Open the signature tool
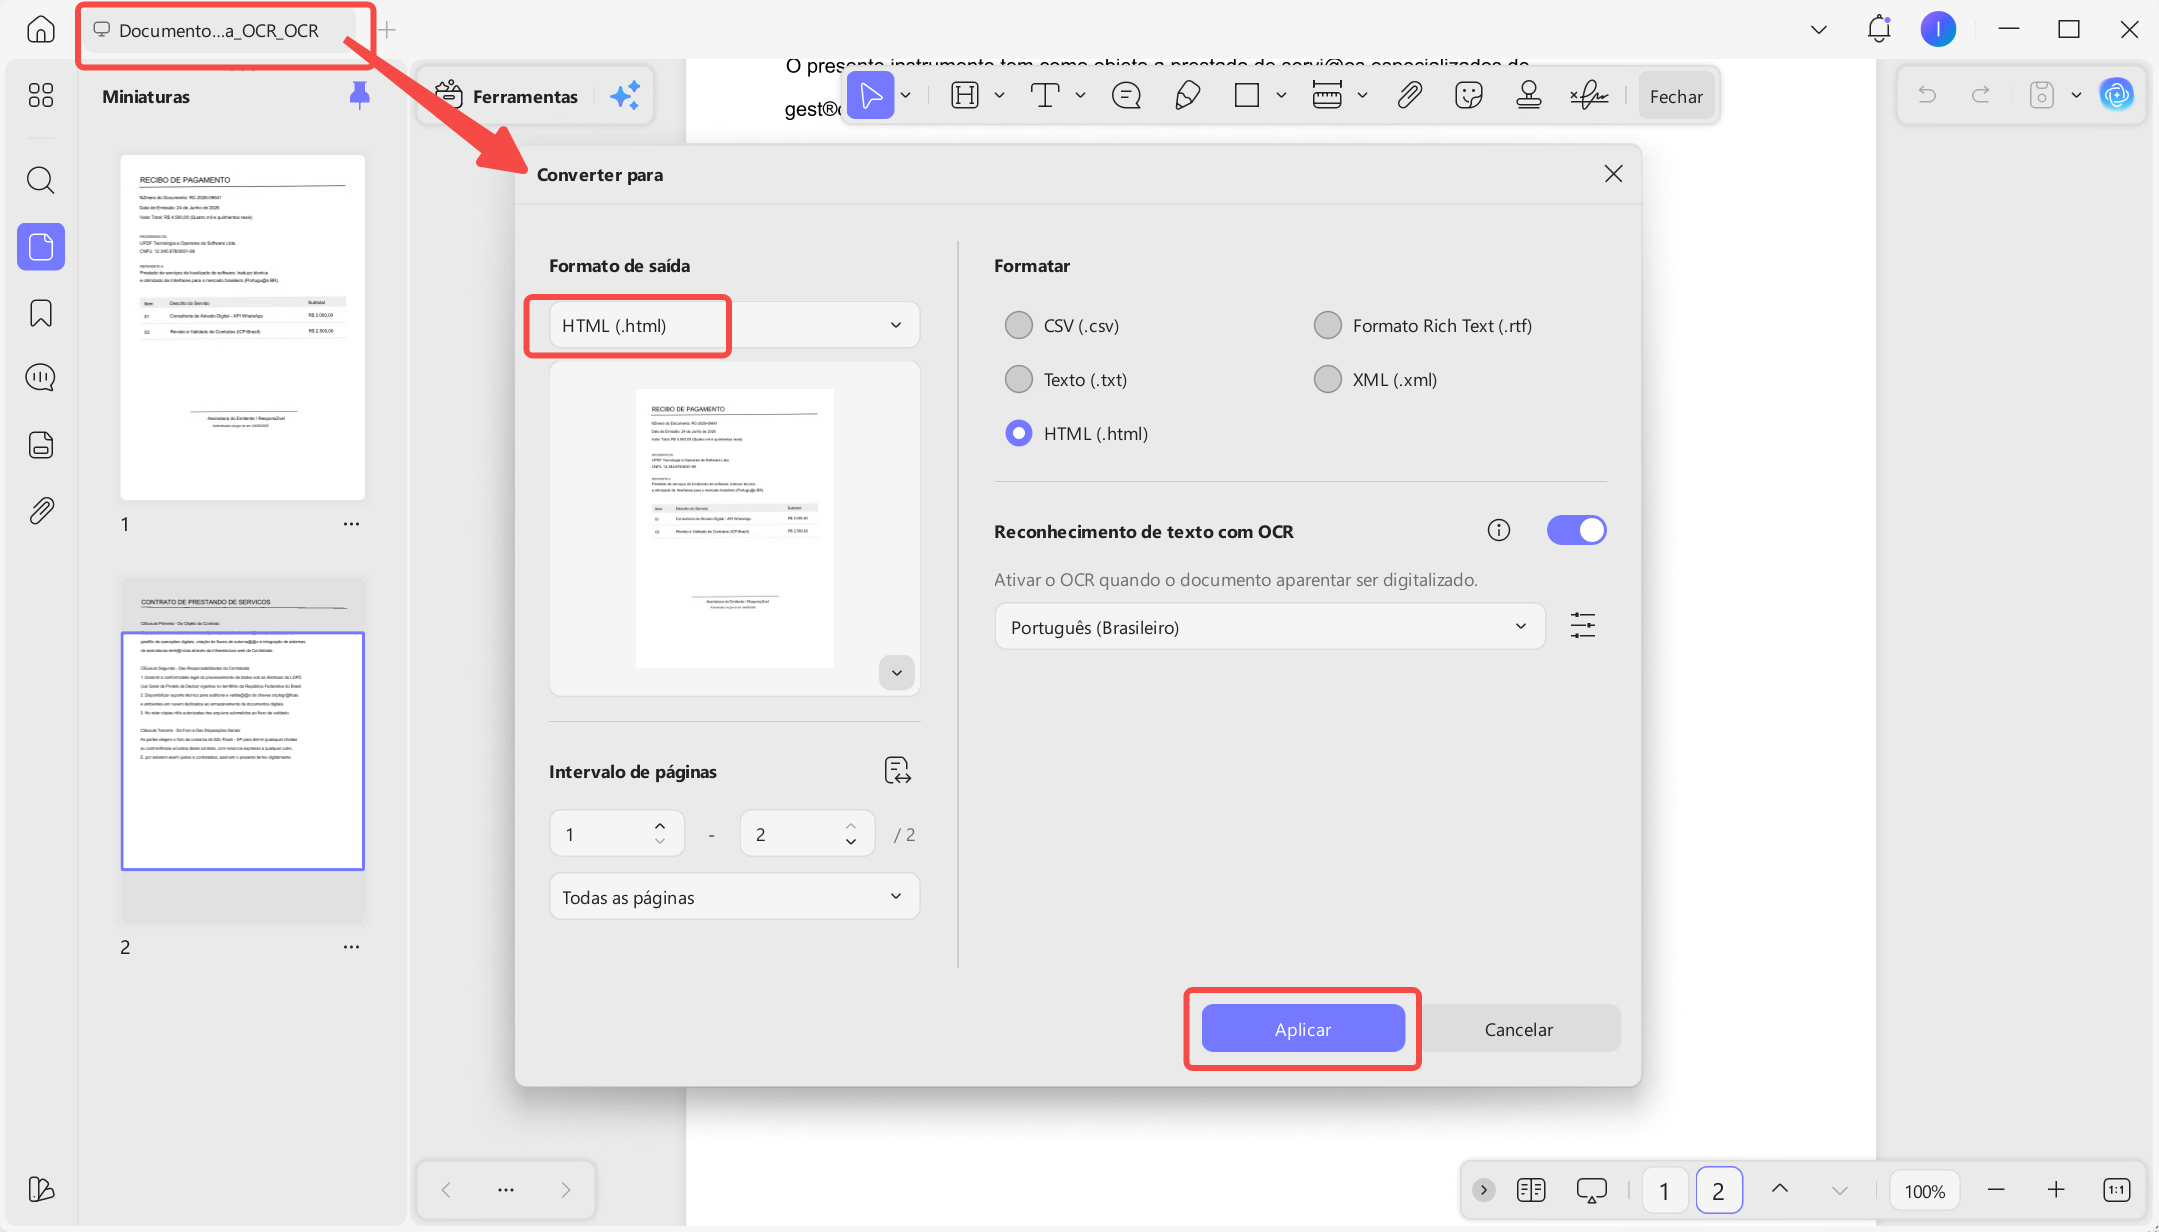The image size is (2159, 1232). point(1589,96)
